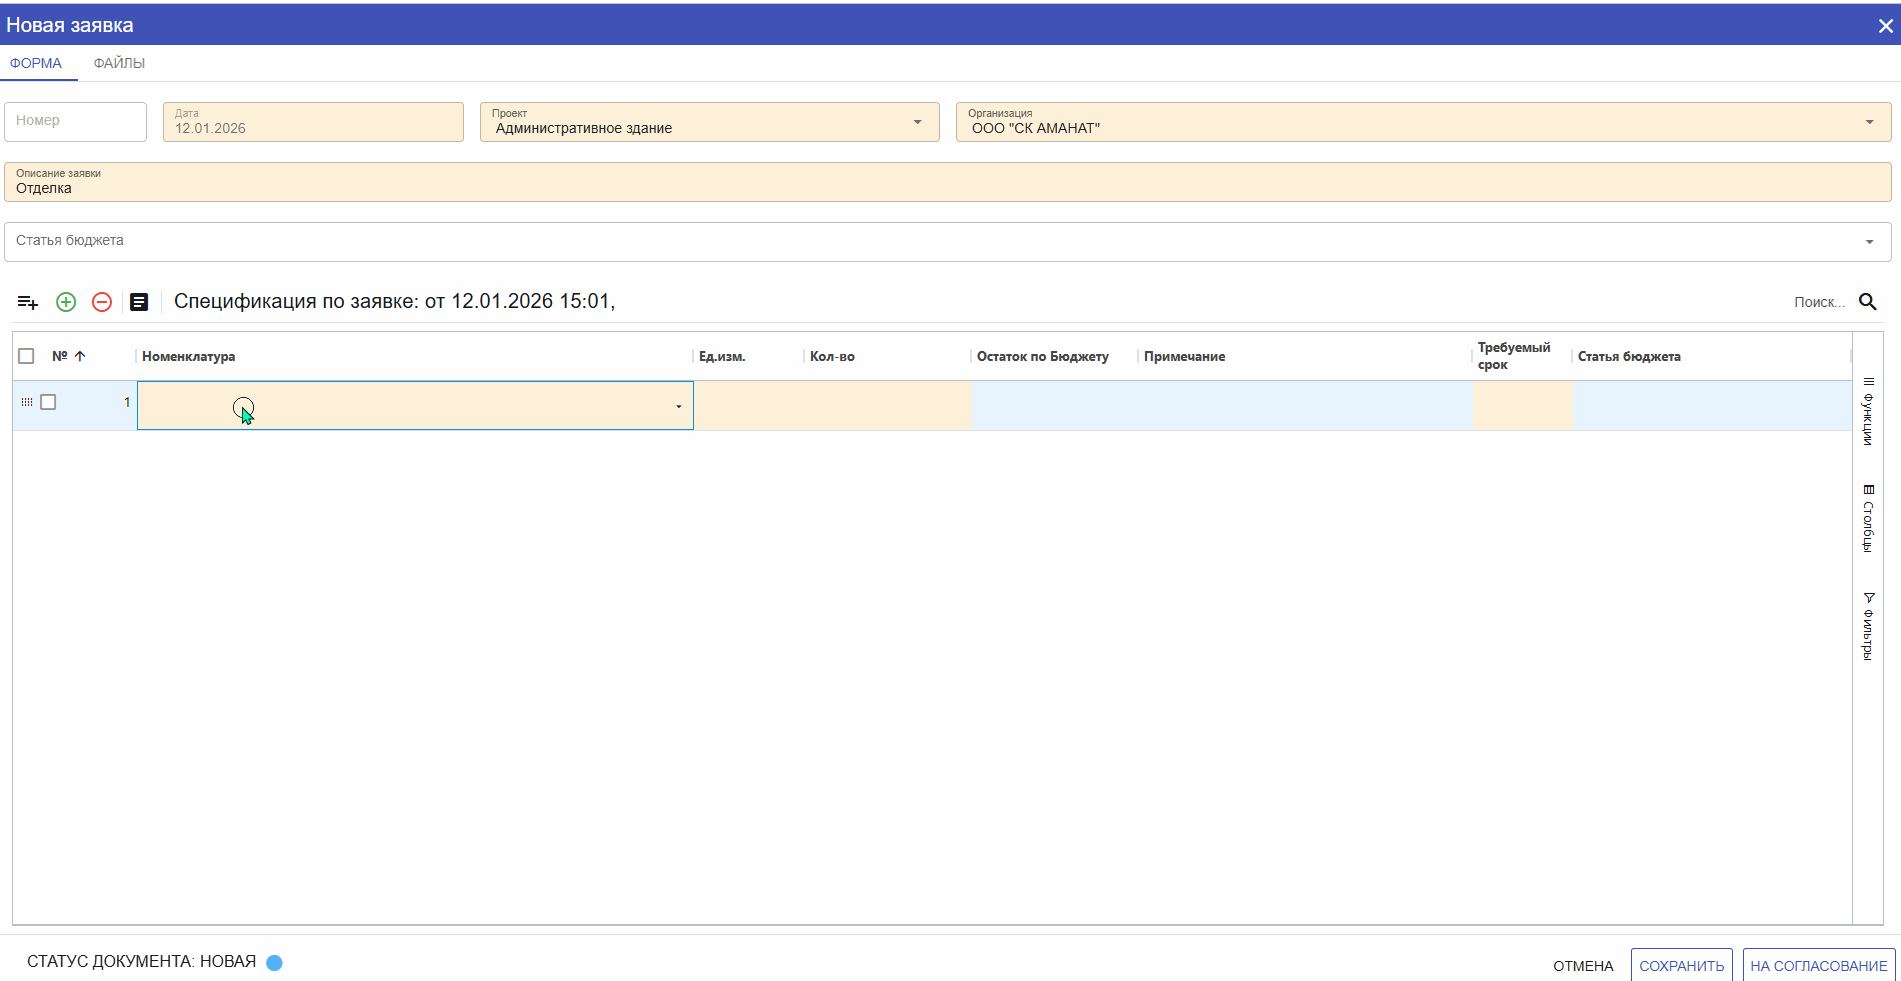
Task: Open the Статья бюджета dropdown
Action: (1869, 242)
